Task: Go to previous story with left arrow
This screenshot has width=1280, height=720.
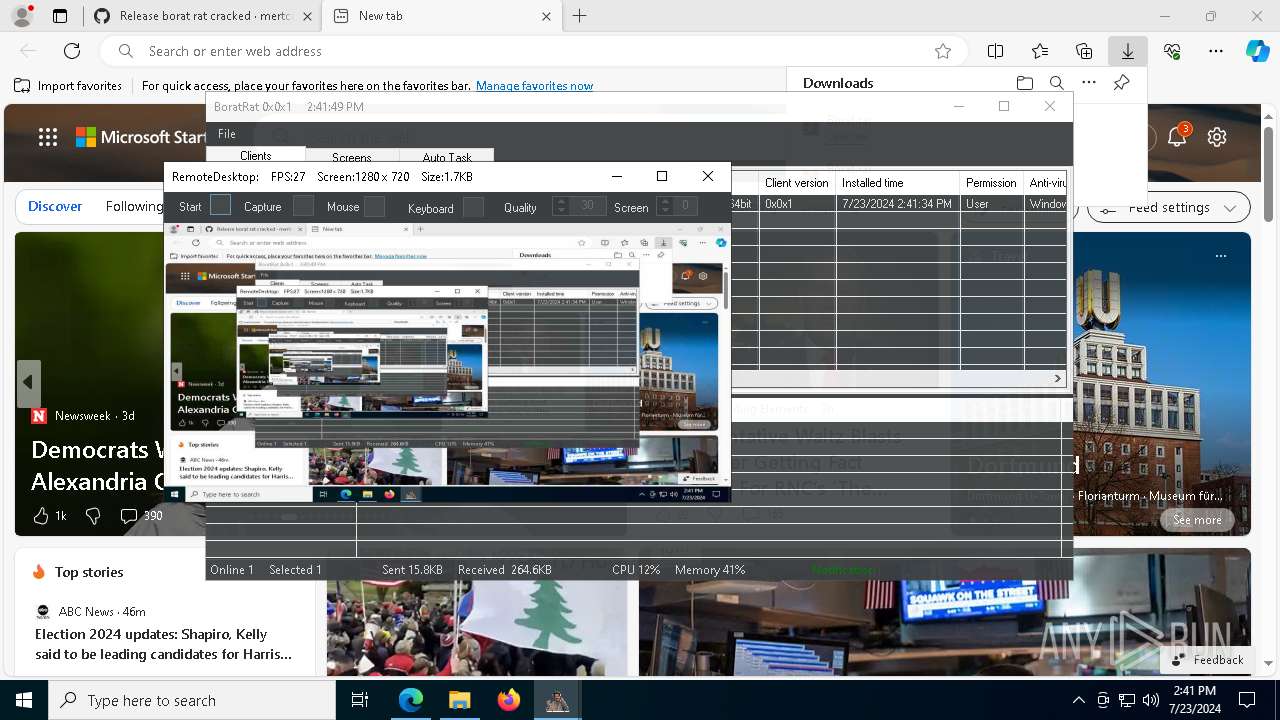Action: (x=28, y=383)
